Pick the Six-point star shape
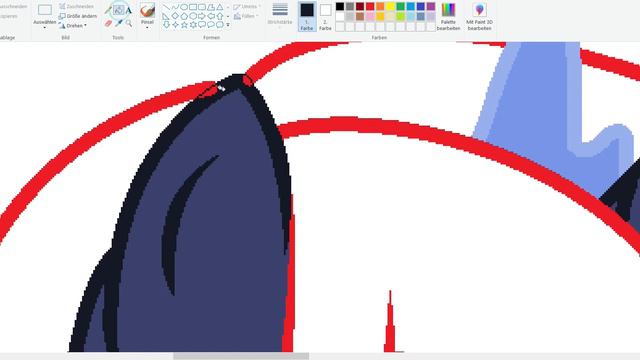This screenshot has height=360, width=640. 193,25
